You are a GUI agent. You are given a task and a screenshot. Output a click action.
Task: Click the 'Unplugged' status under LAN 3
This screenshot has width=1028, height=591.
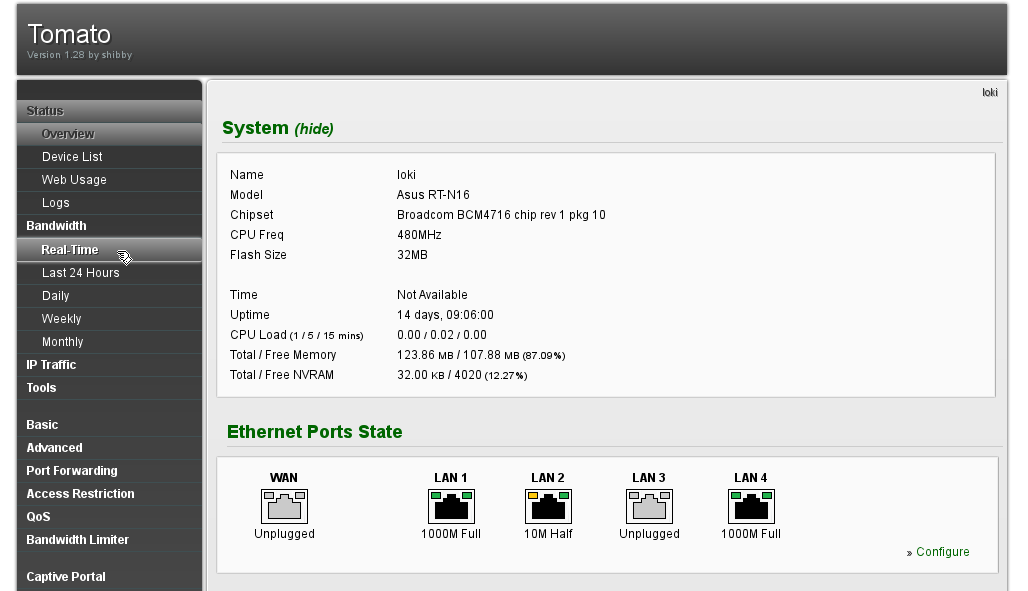click(x=649, y=534)
